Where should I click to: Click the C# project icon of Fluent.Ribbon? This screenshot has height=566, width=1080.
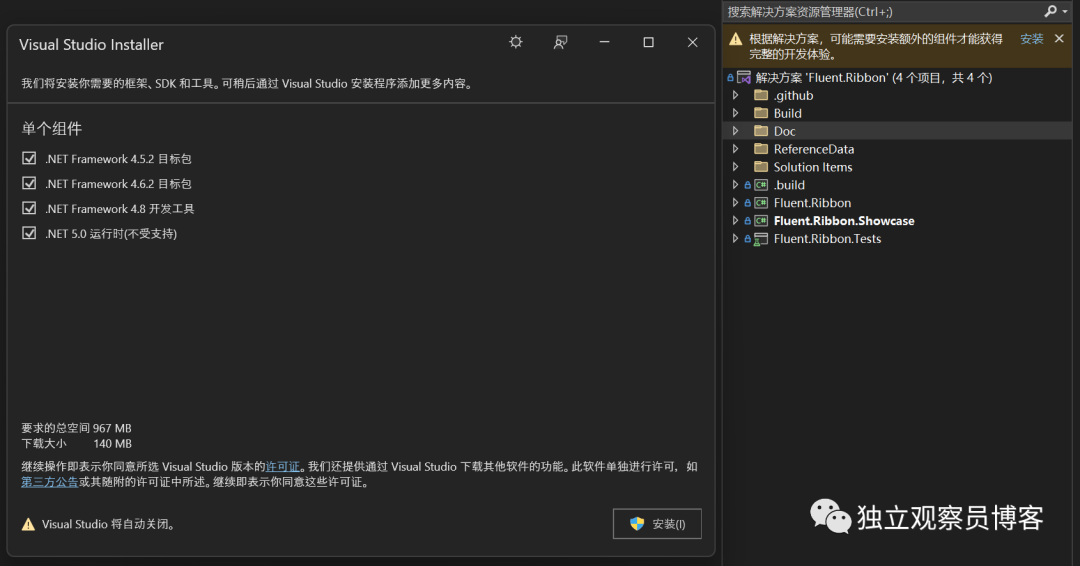tap(761, 202)
